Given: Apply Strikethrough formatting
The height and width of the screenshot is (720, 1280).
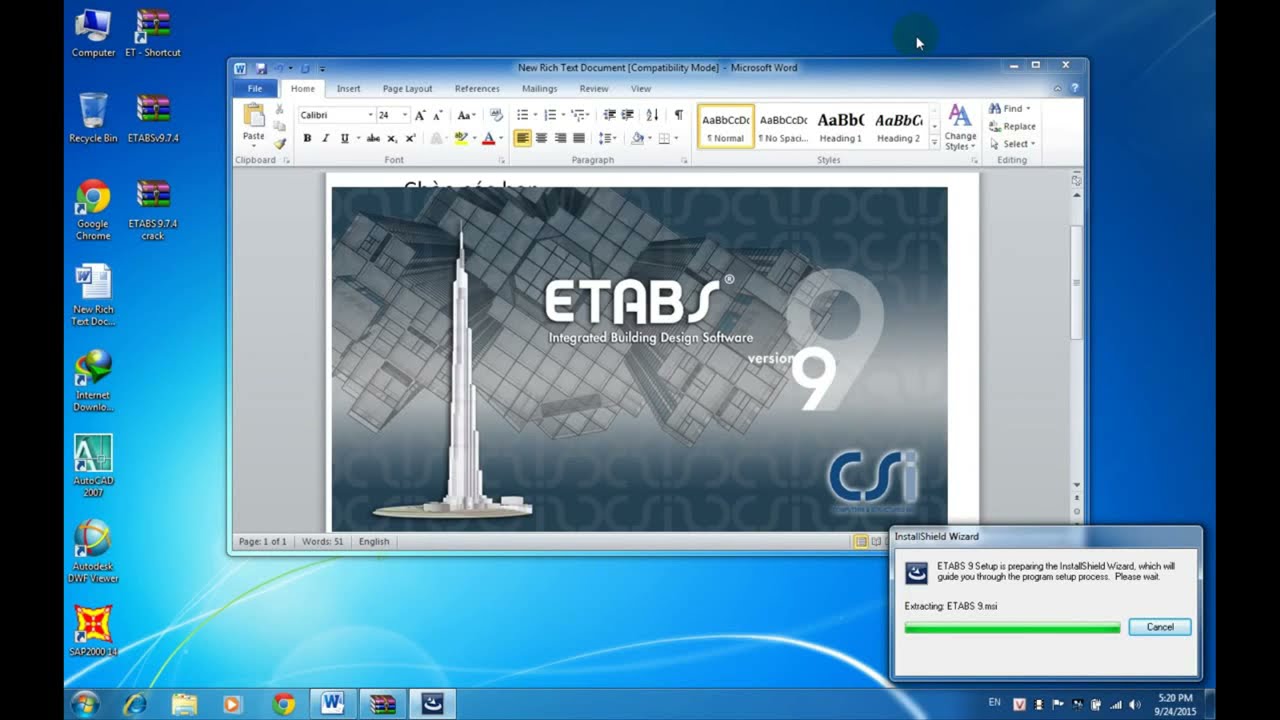Looking at the screenshot, I should pyautogui.click(x=373, y=138).
